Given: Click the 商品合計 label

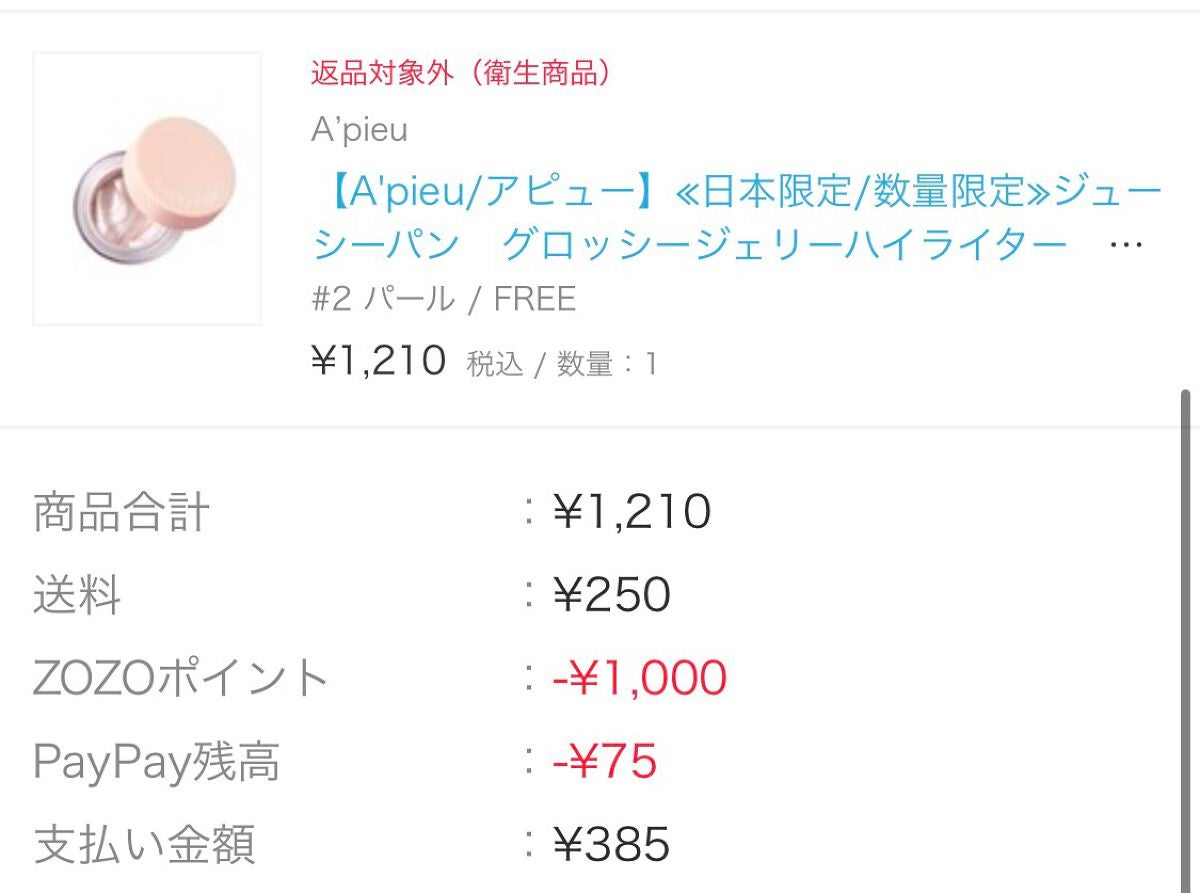Looking at the screenshot, I should 122,513.
